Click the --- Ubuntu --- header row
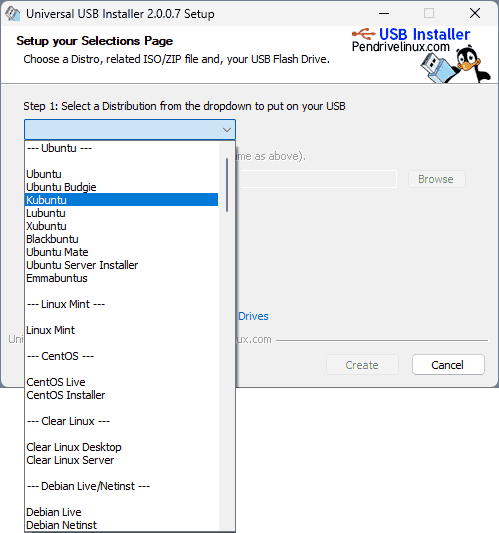The width and height of the screenshot is (499, 533). click(x=121, y=148)
